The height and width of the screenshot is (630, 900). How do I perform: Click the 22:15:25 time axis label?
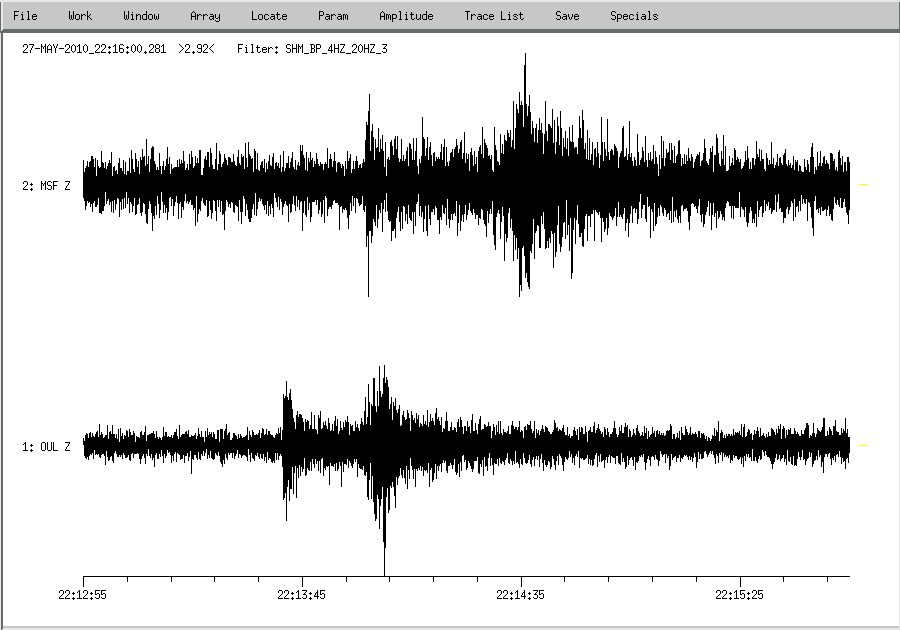pyautogui.click(x=739, y=595)
